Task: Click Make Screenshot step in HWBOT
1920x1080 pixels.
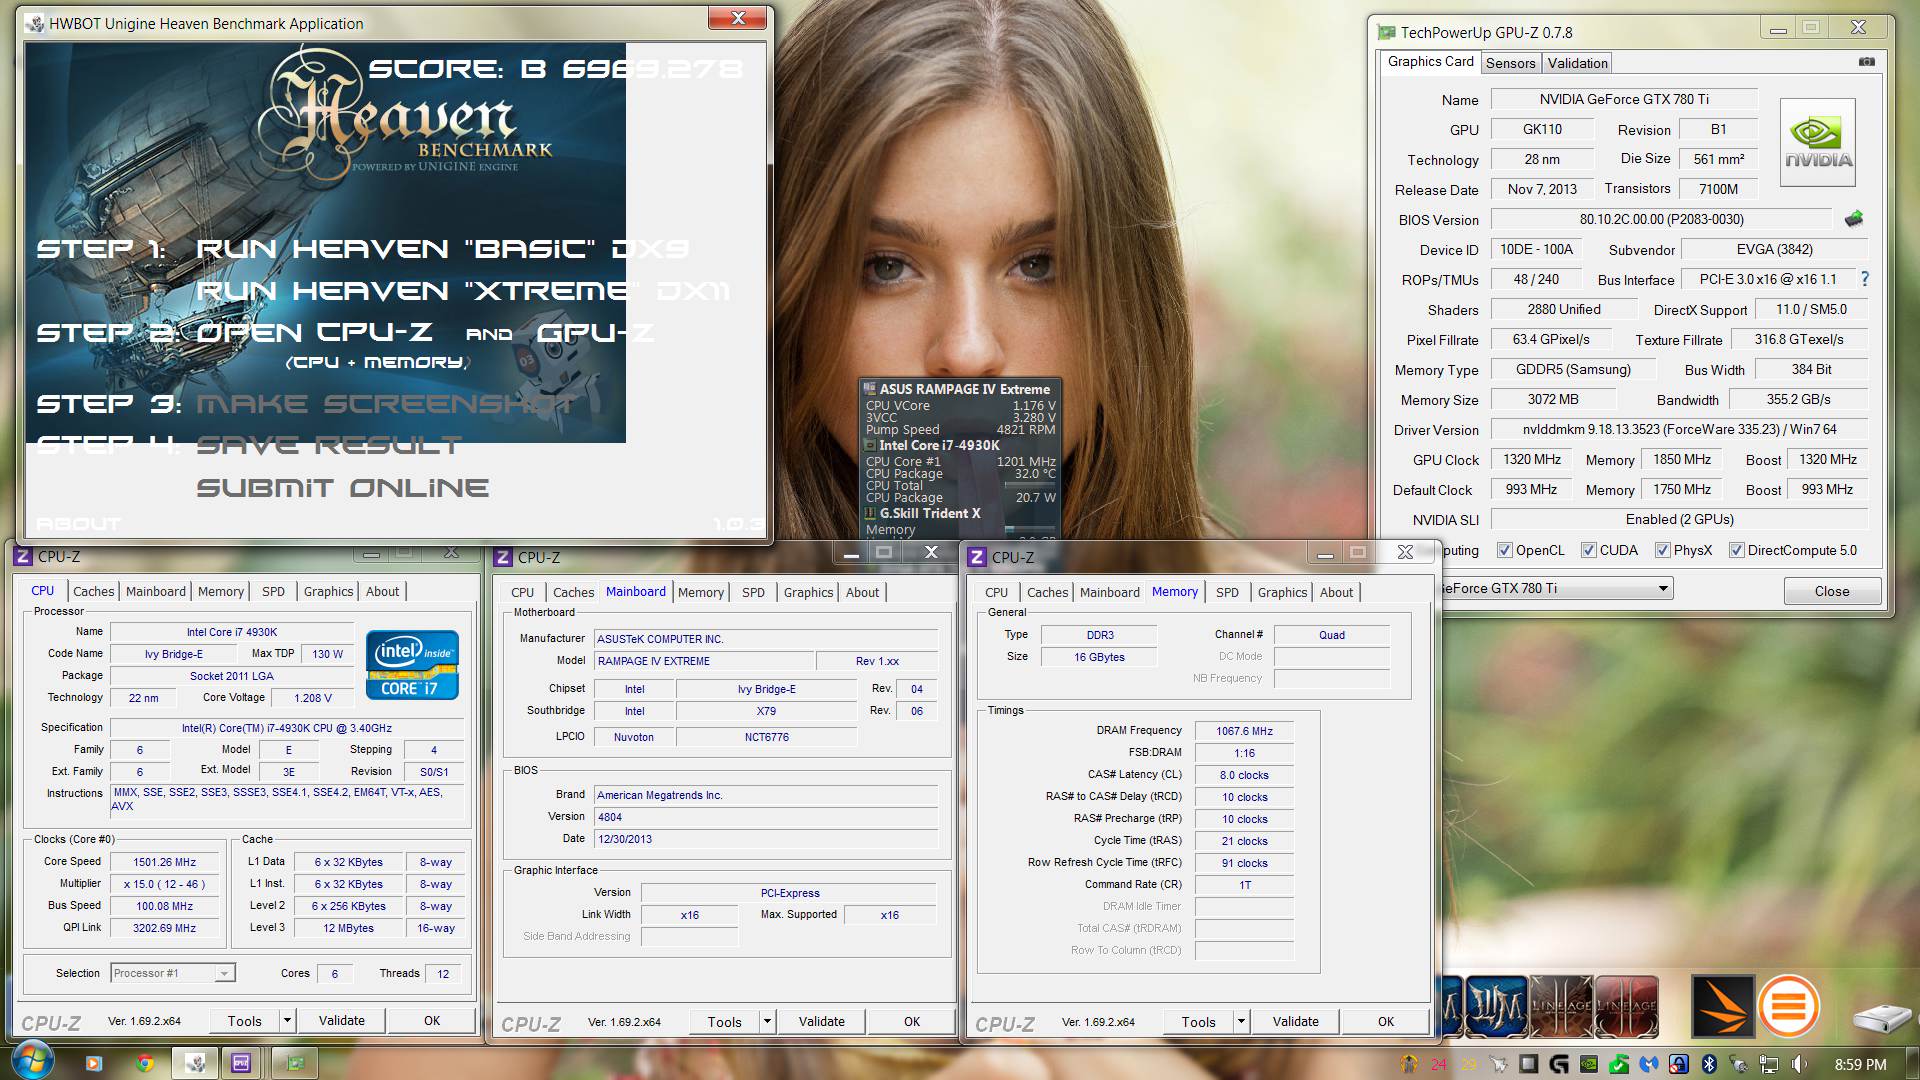Action: coord(385,404)
